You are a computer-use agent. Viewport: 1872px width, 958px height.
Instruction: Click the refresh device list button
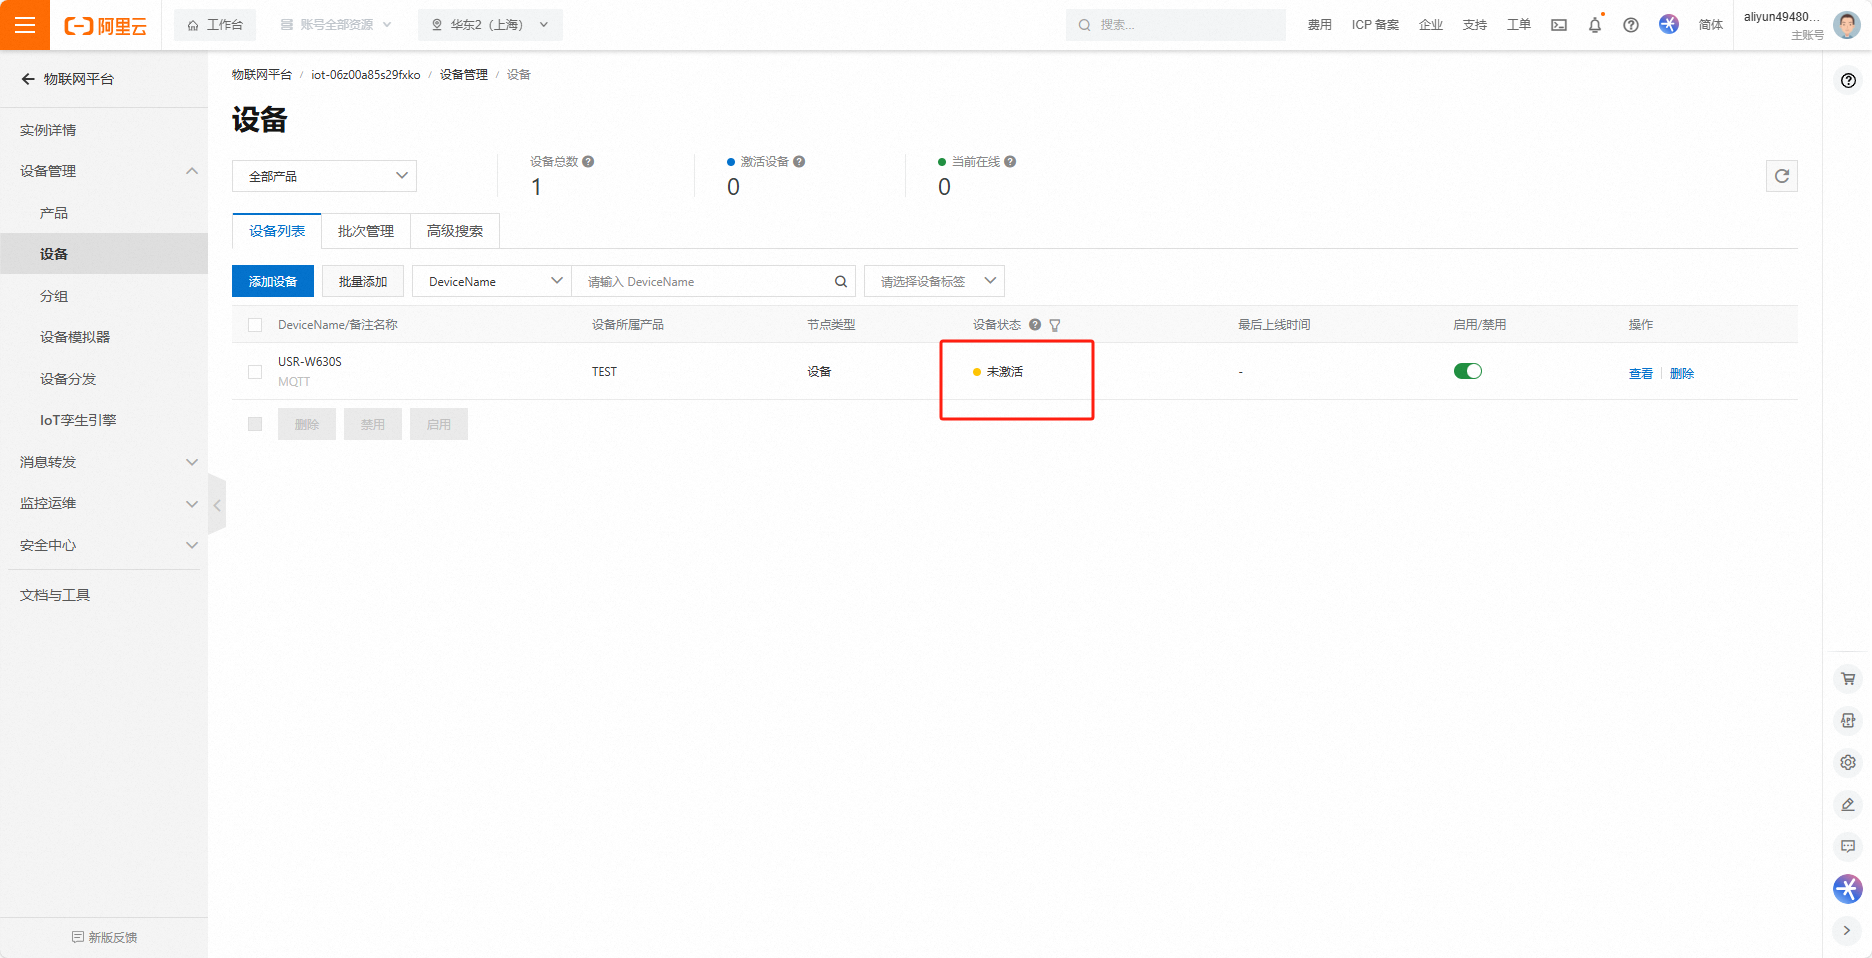[x=1781, y=176]
